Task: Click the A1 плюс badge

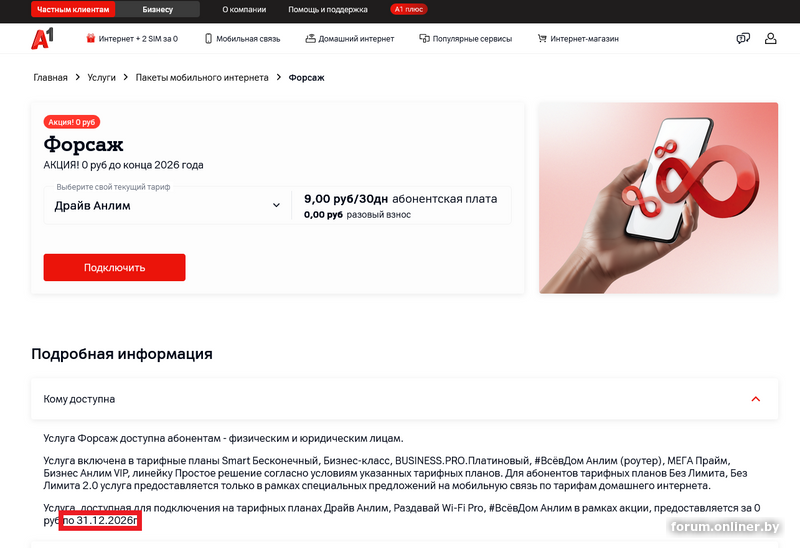Action: (x=409, y=9)
